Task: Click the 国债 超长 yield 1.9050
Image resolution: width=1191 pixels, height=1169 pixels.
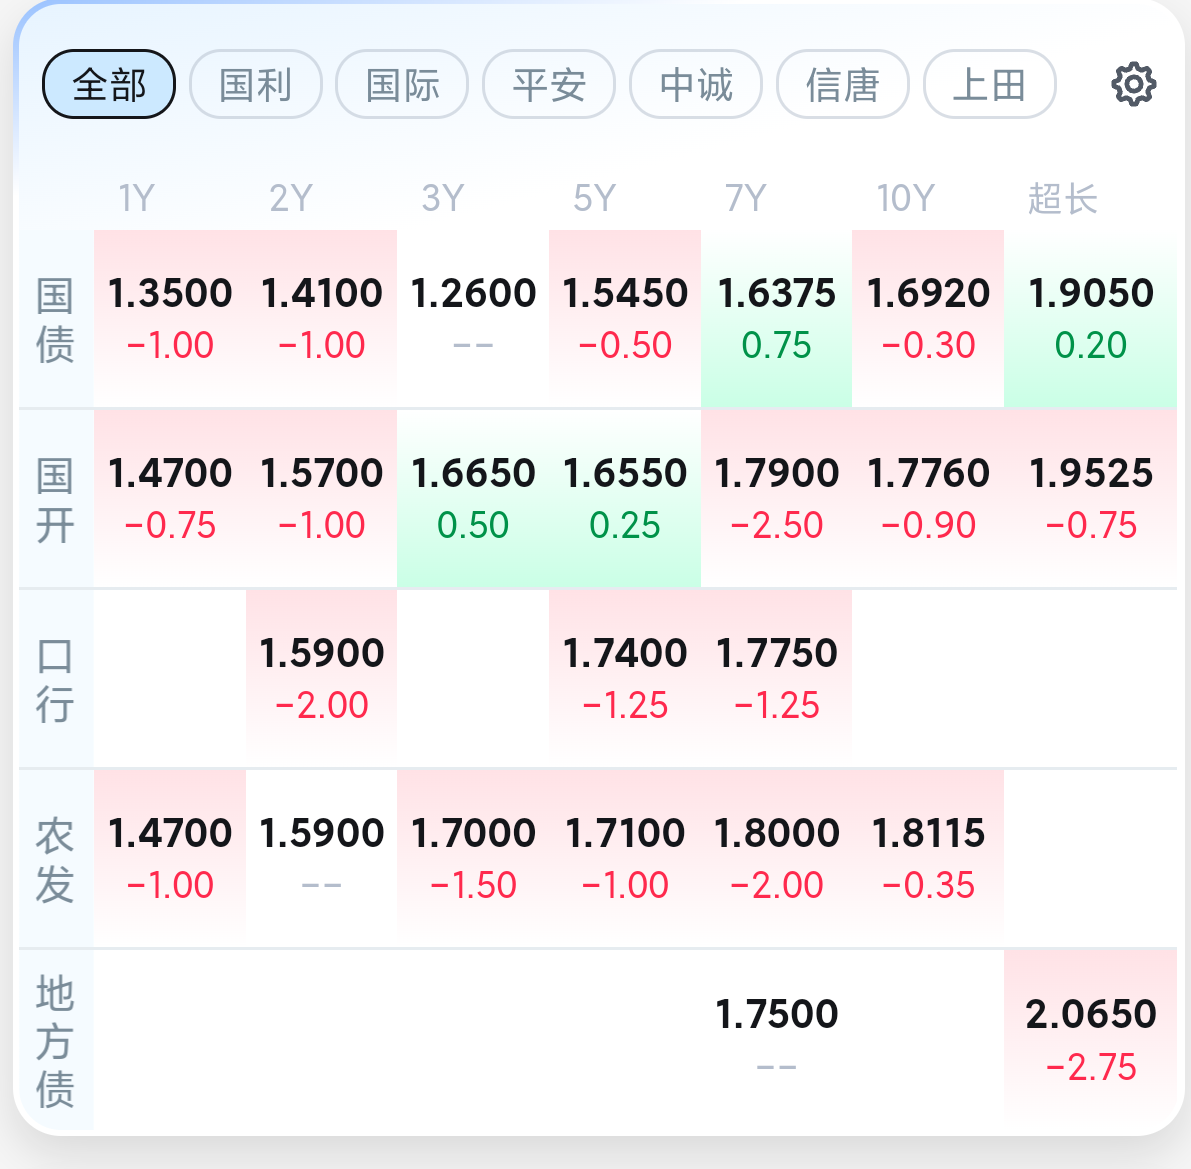Action: tap(1091, 293)
